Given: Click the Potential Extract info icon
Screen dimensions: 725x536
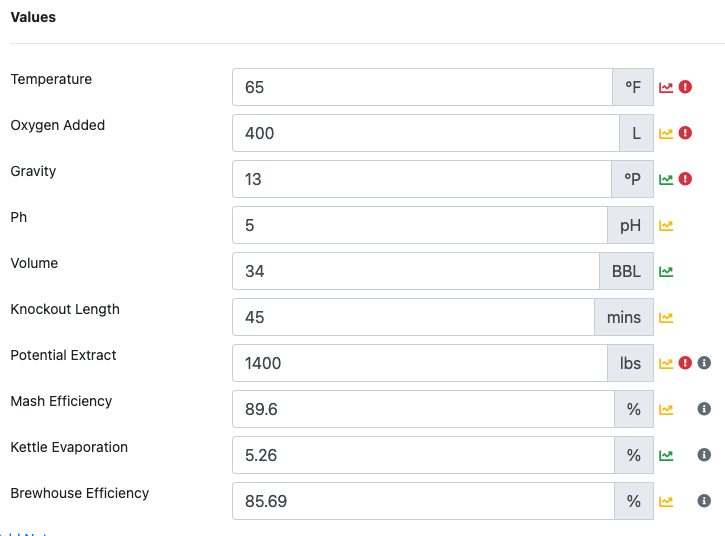Looking at the screenshot, I should pyautogui.click(x=704, y=363).
